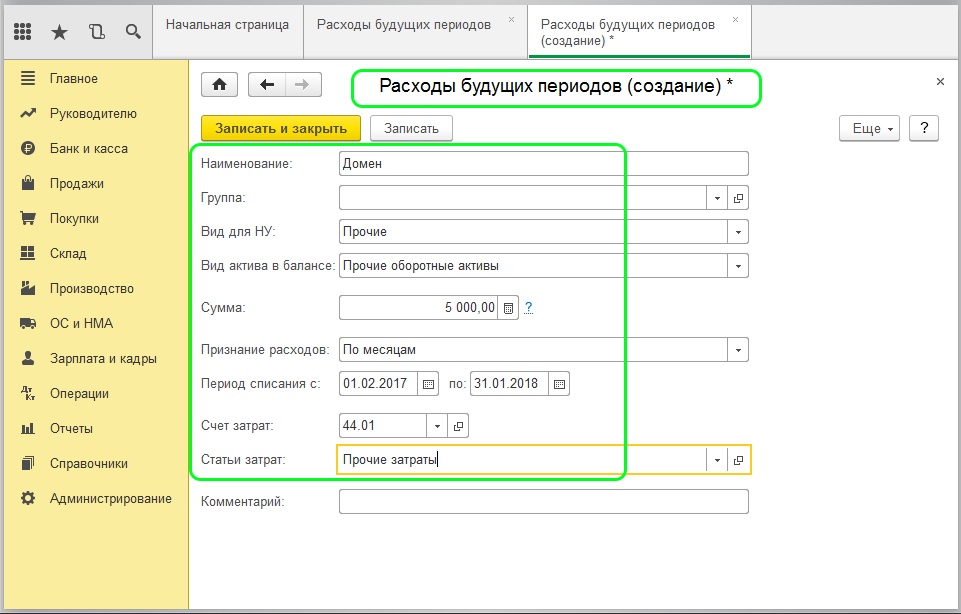The image size is (961, 614).
Task: Open the history icon in top bar
Action: [96, 31]
